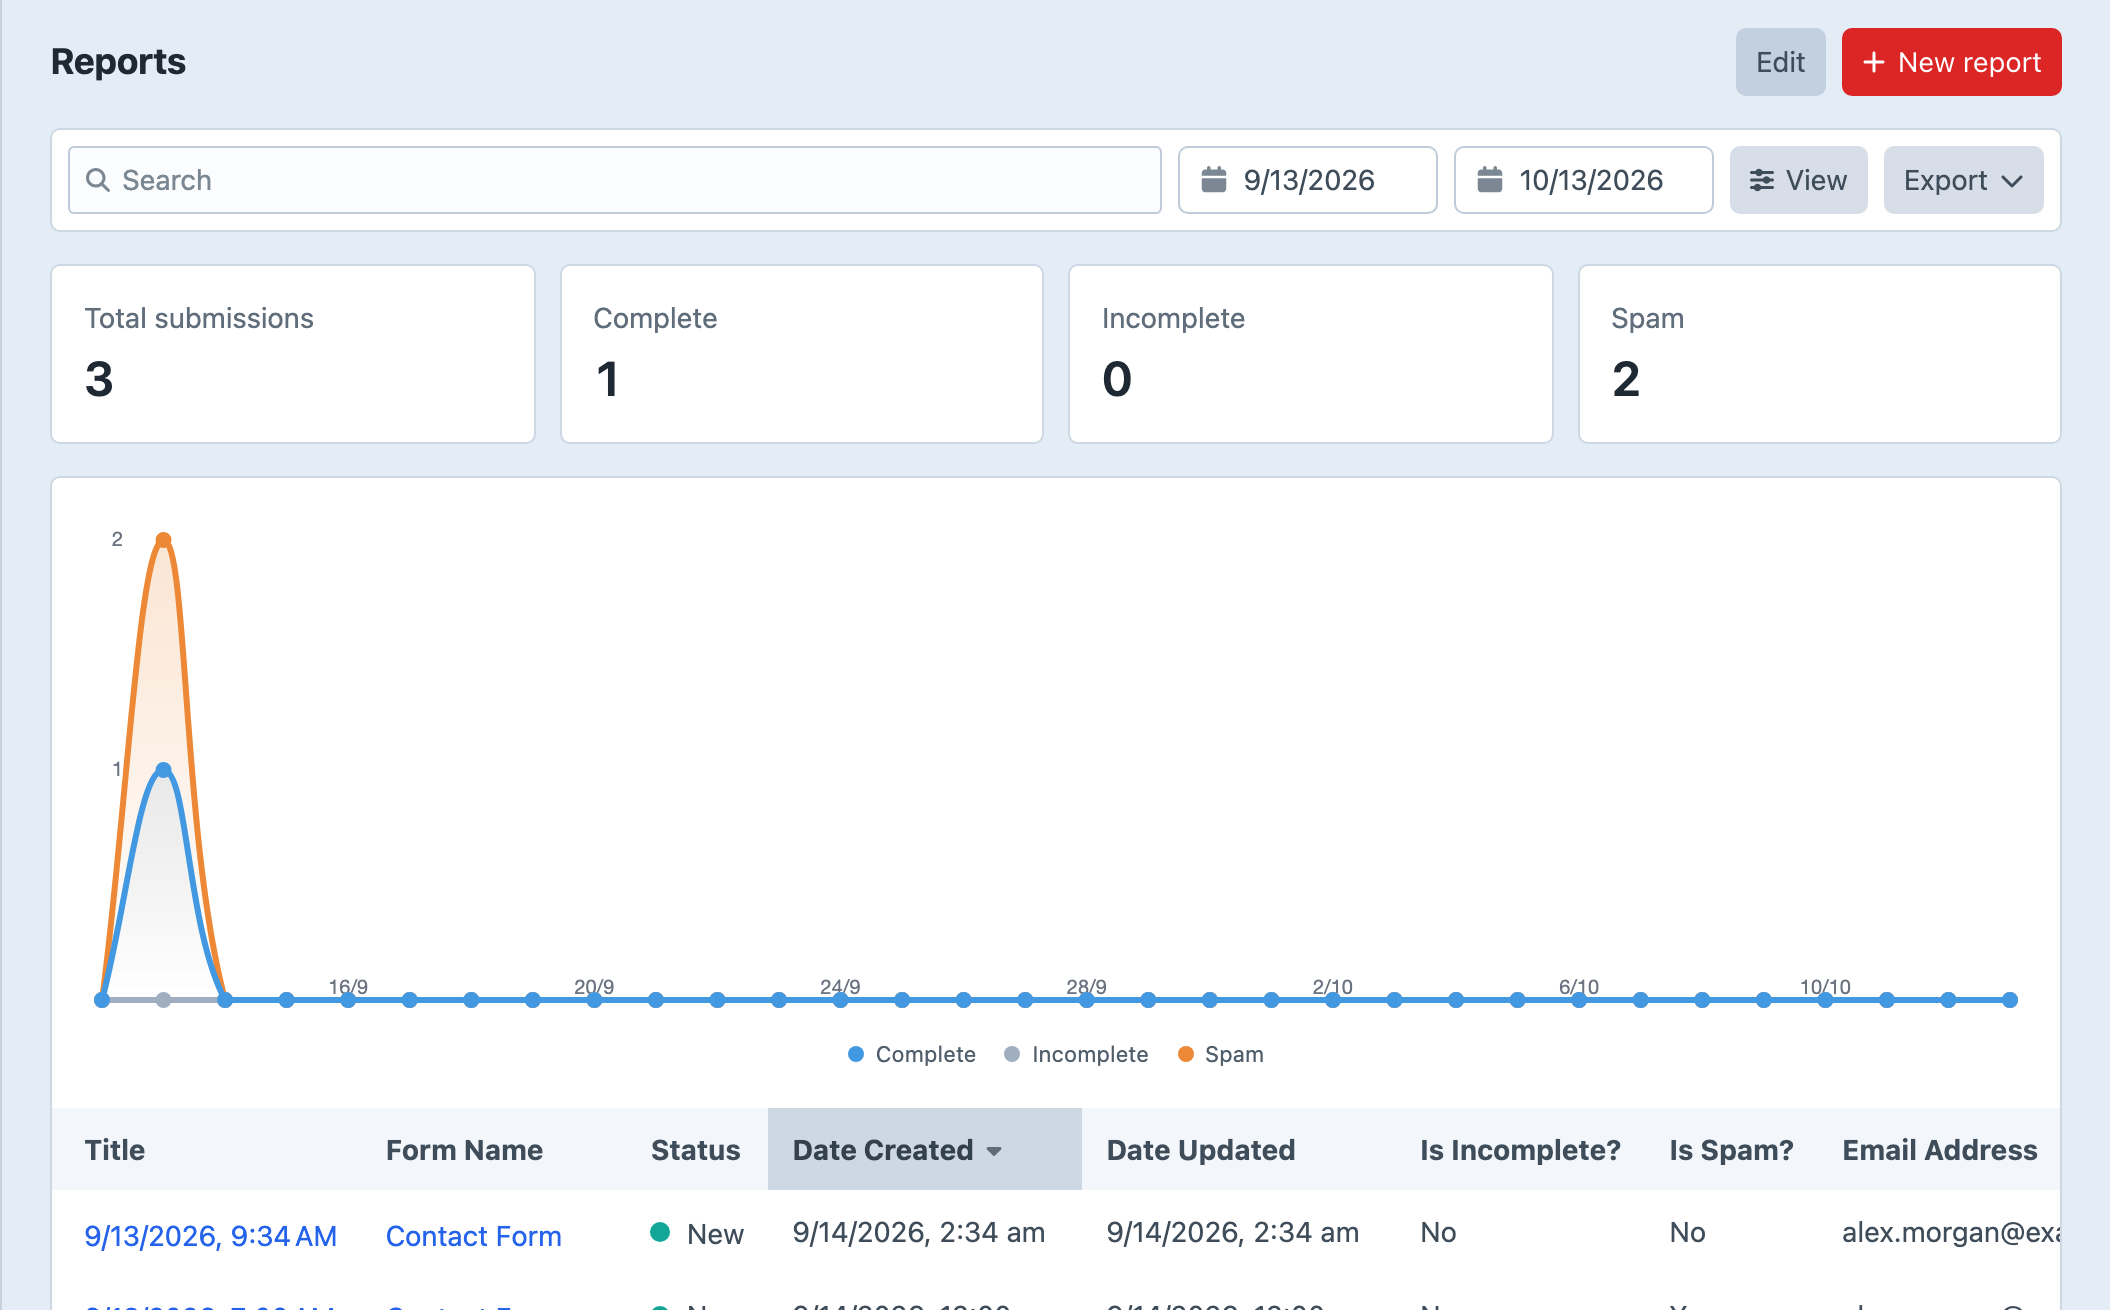Image resolution: width=2110 pixels, height=1310 pixels.
Task: Click the calendar icon beside 9/13/2026
Action: pos(1213,180)
